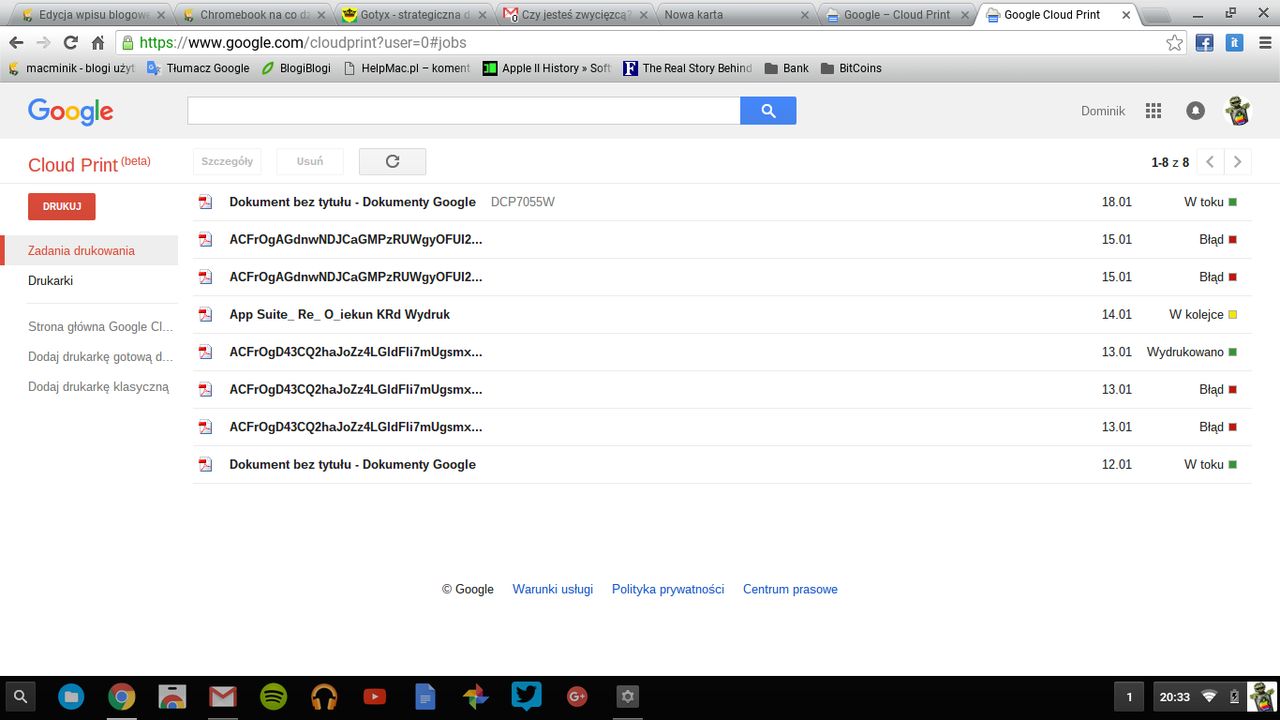The height and width of the screenshot is (720, 1280).
Task: Open the Bank bookmarks folder
Action: pos(786,68)
